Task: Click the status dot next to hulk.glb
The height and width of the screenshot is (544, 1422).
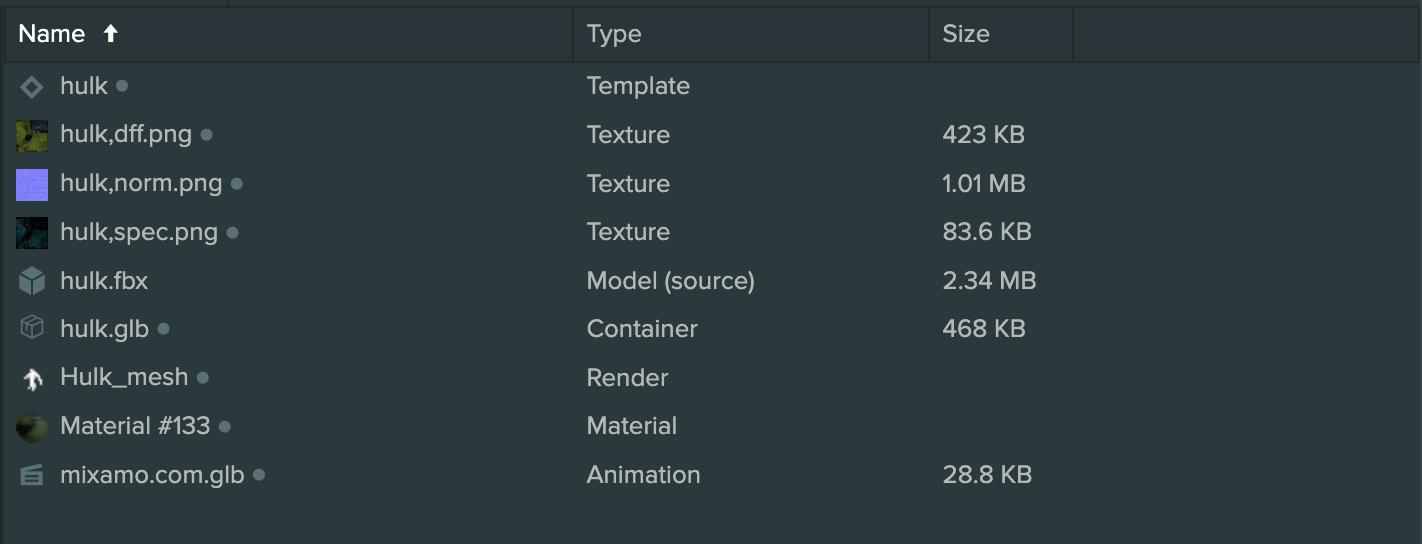Action: pos(163,329)
